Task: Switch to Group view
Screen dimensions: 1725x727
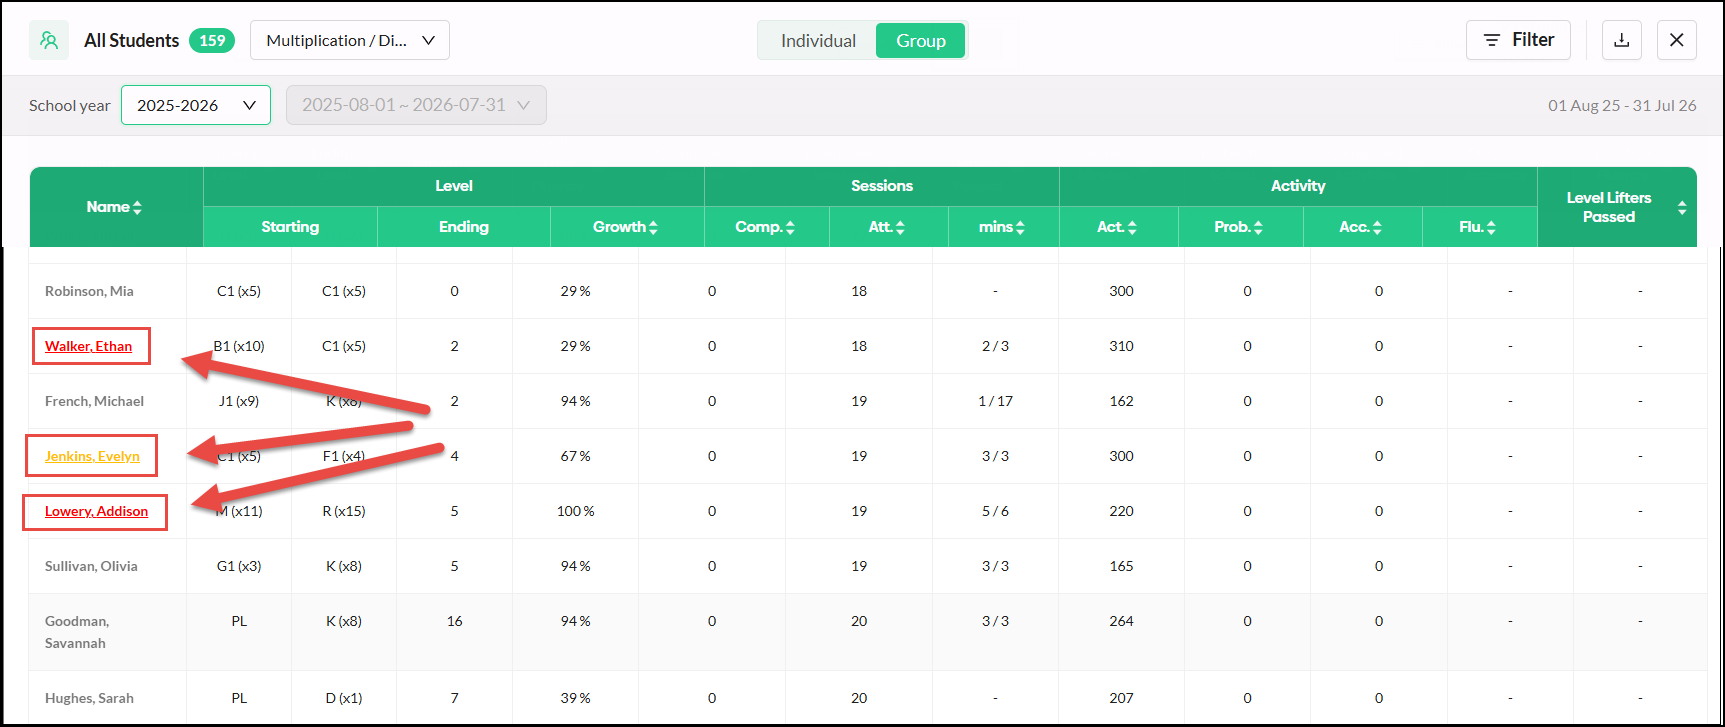Action: pos(921,41)
